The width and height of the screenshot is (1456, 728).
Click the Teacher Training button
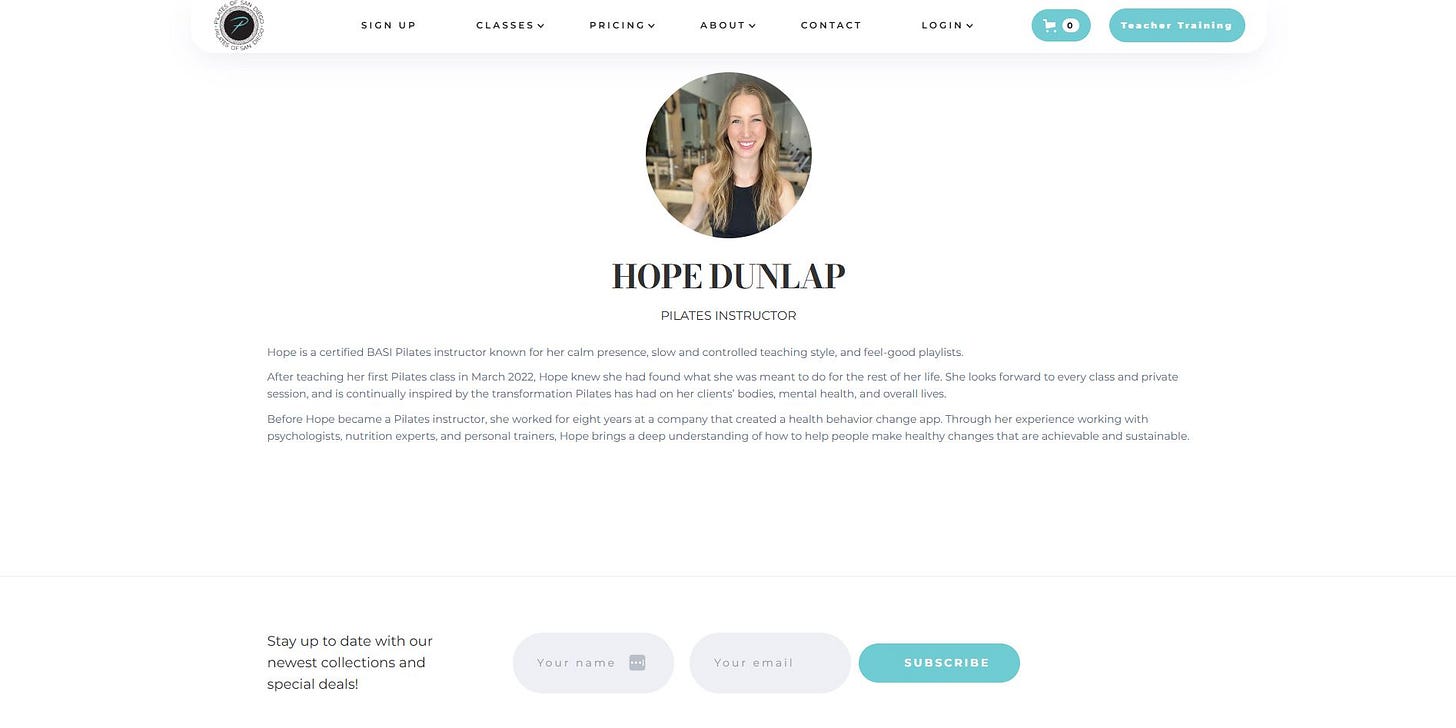1177,25
